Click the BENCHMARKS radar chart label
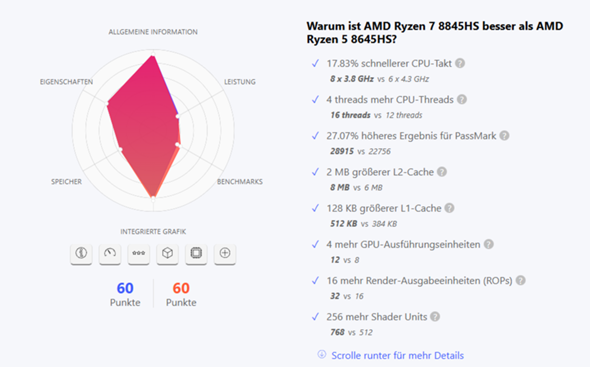 point(240,182)
